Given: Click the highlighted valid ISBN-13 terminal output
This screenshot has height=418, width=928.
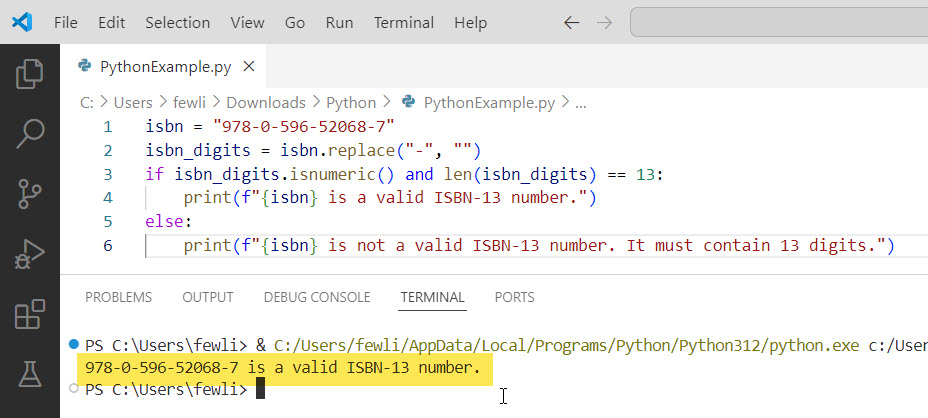Looking at the screenshot, I should tap(285, 368).
